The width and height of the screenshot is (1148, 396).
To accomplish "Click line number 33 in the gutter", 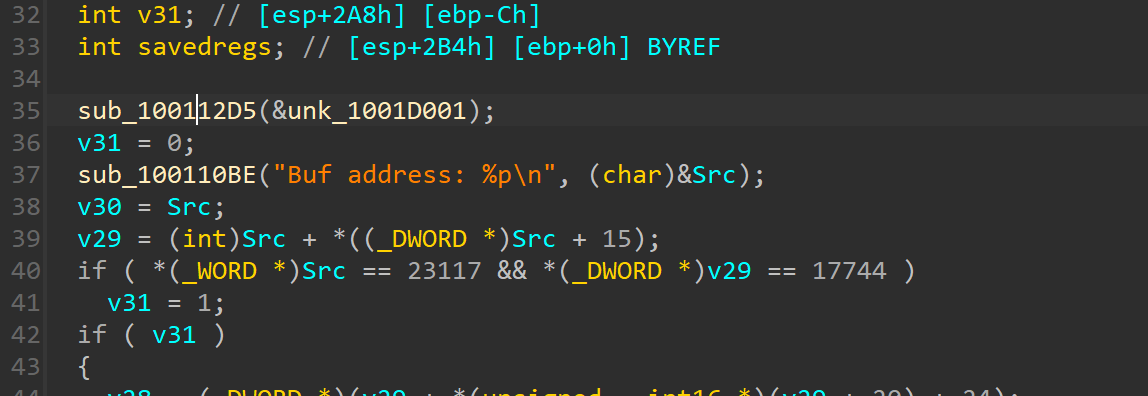I will coord(26,48).
